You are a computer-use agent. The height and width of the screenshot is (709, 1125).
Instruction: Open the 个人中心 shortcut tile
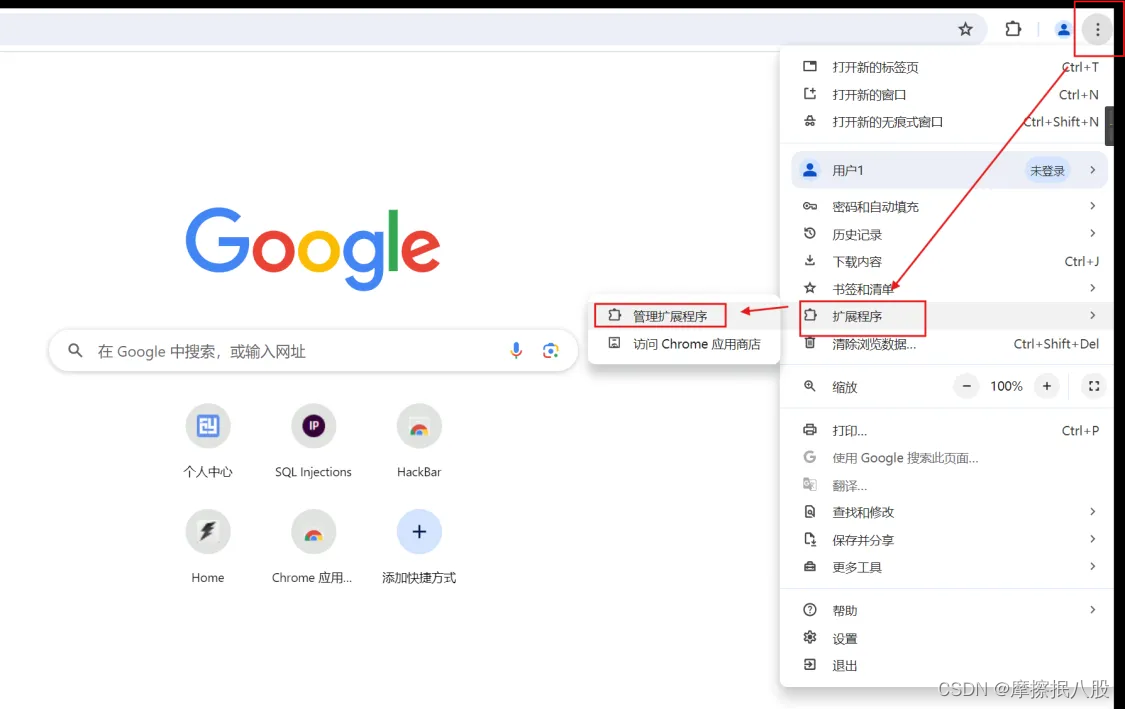(208, 441)
